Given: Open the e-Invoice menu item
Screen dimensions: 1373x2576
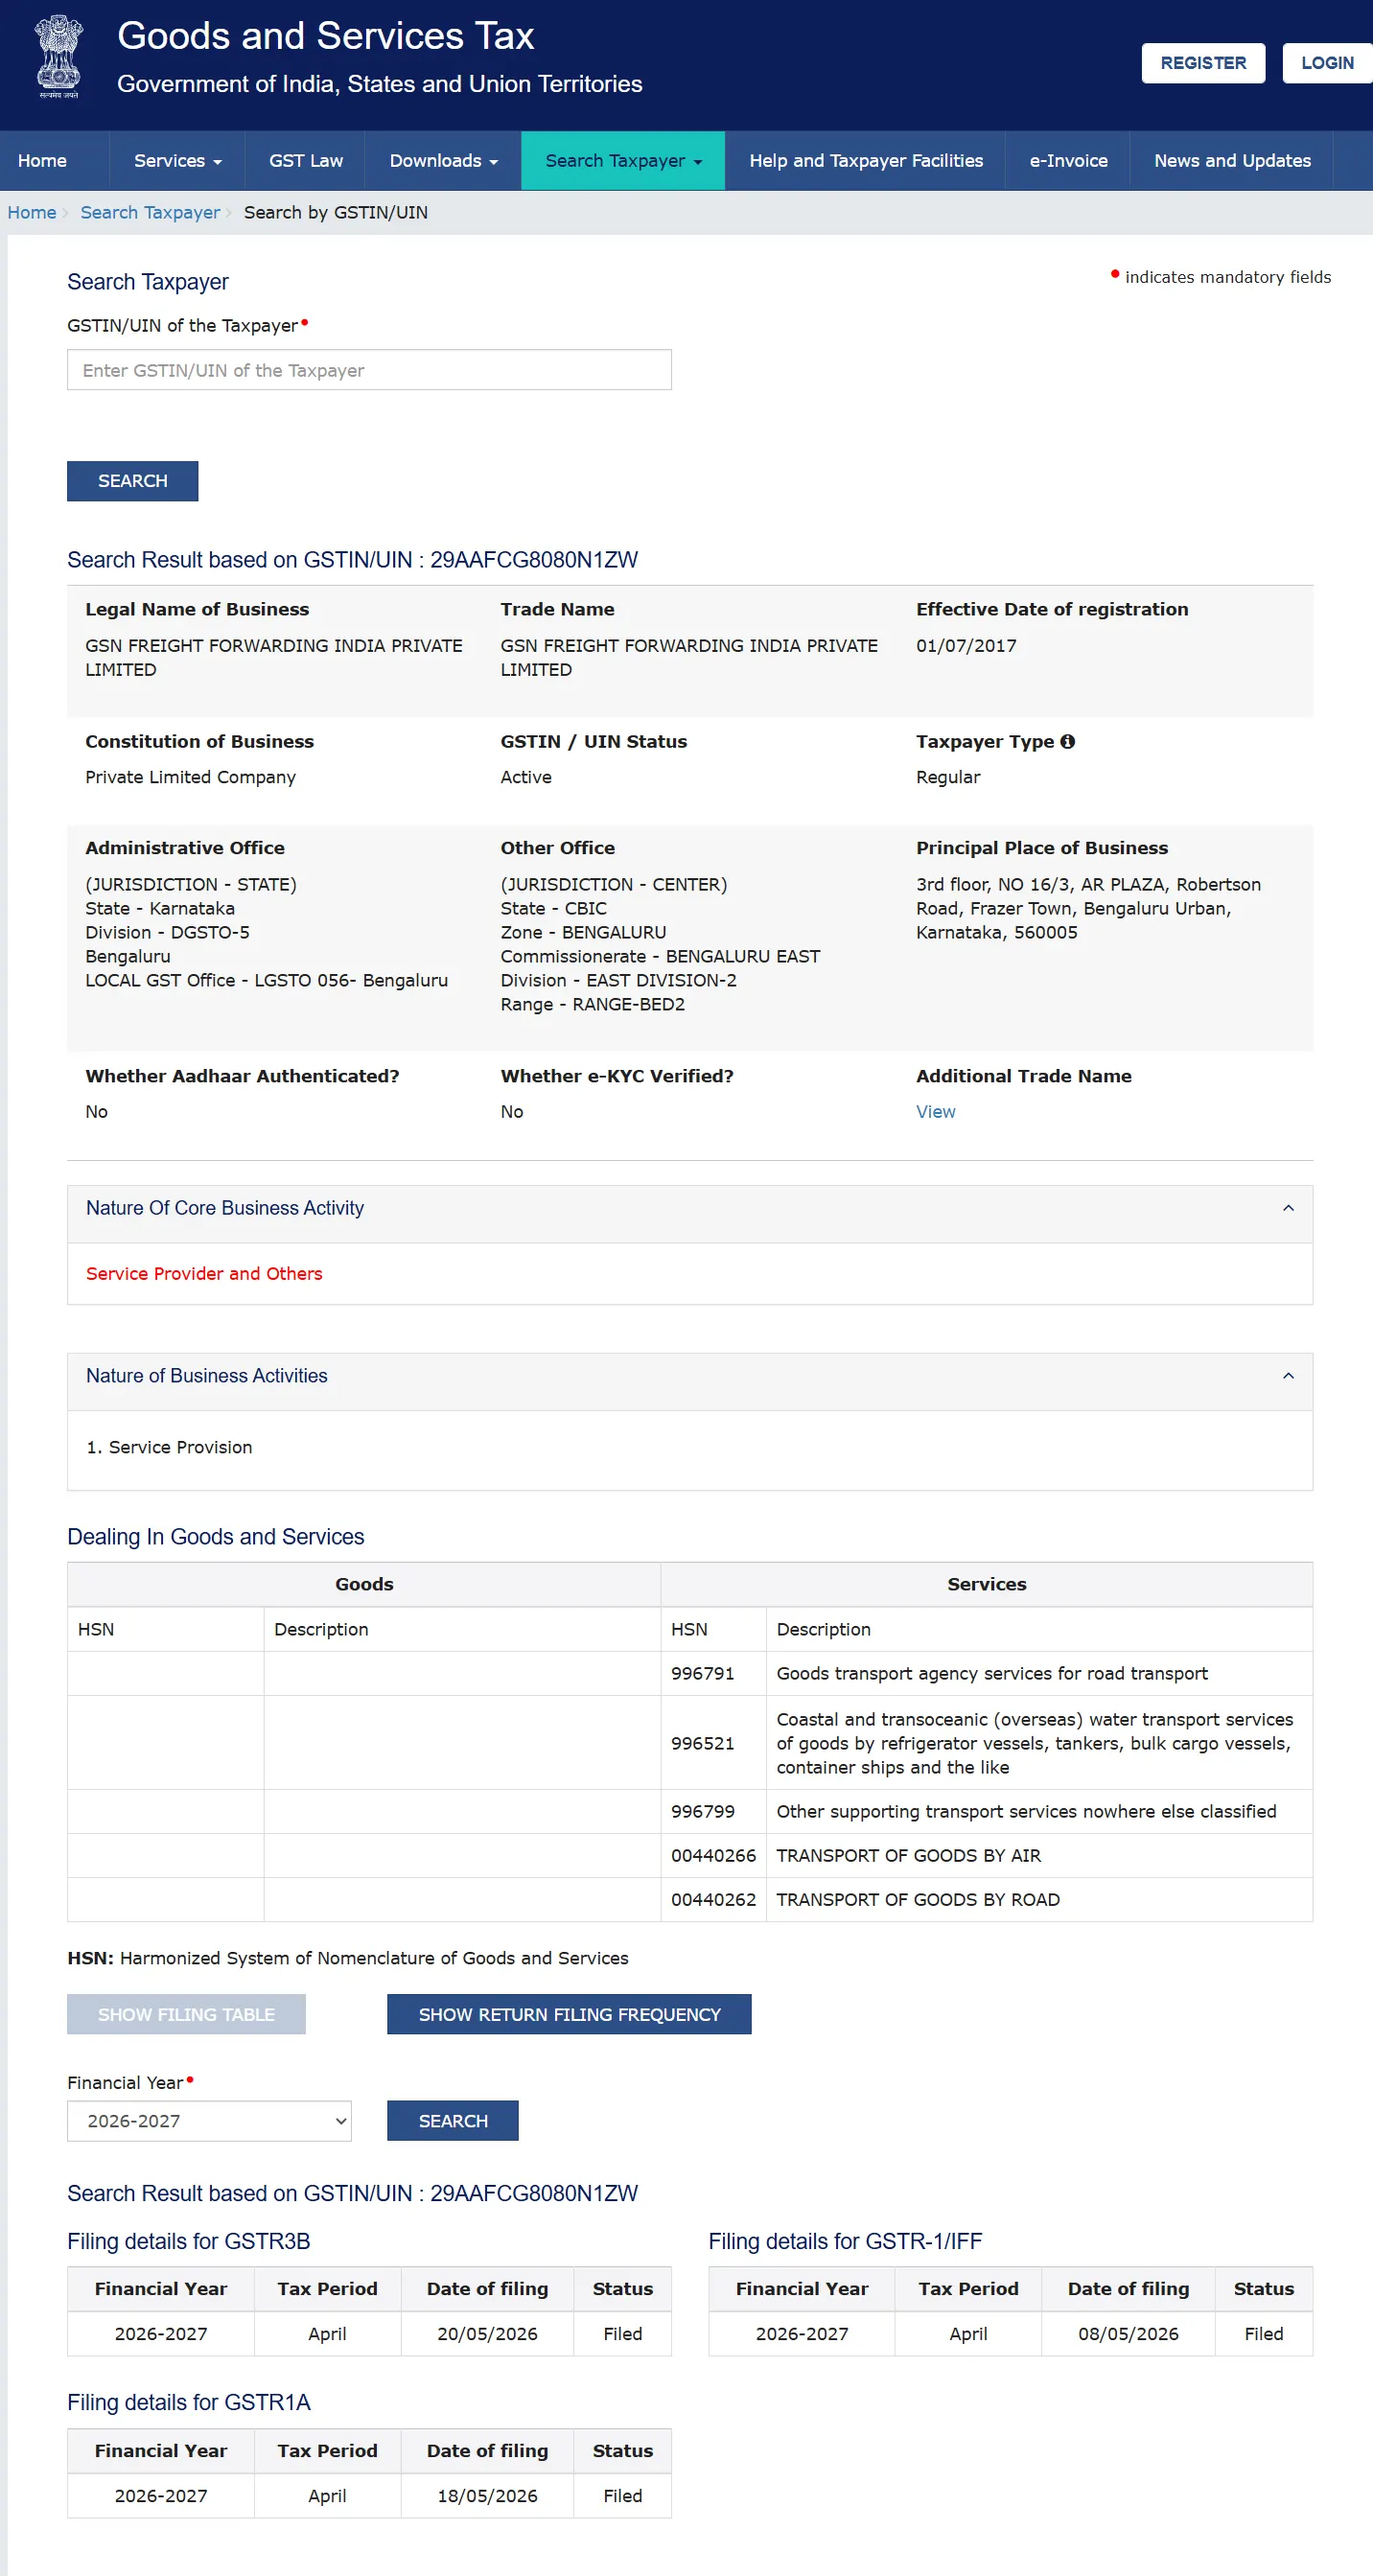Looking at the screenshot, I should click(x=1068, y=161).
